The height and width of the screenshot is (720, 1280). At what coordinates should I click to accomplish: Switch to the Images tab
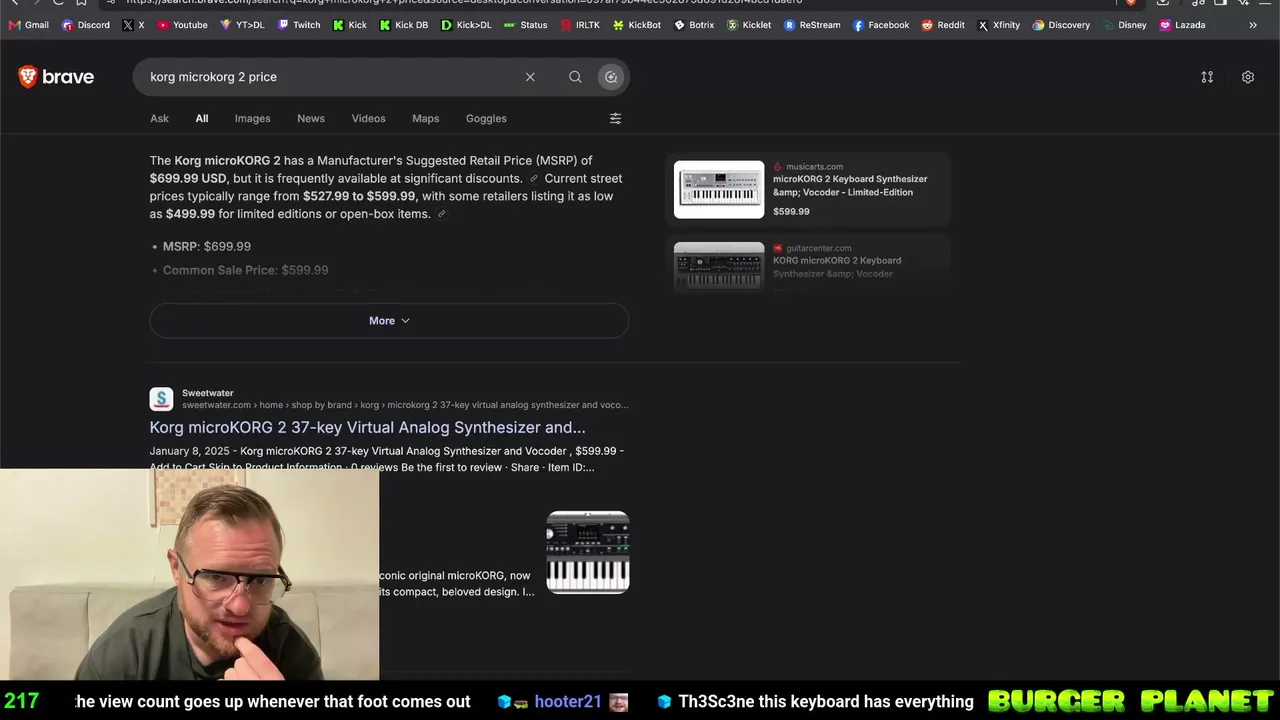tap(253, 118)
